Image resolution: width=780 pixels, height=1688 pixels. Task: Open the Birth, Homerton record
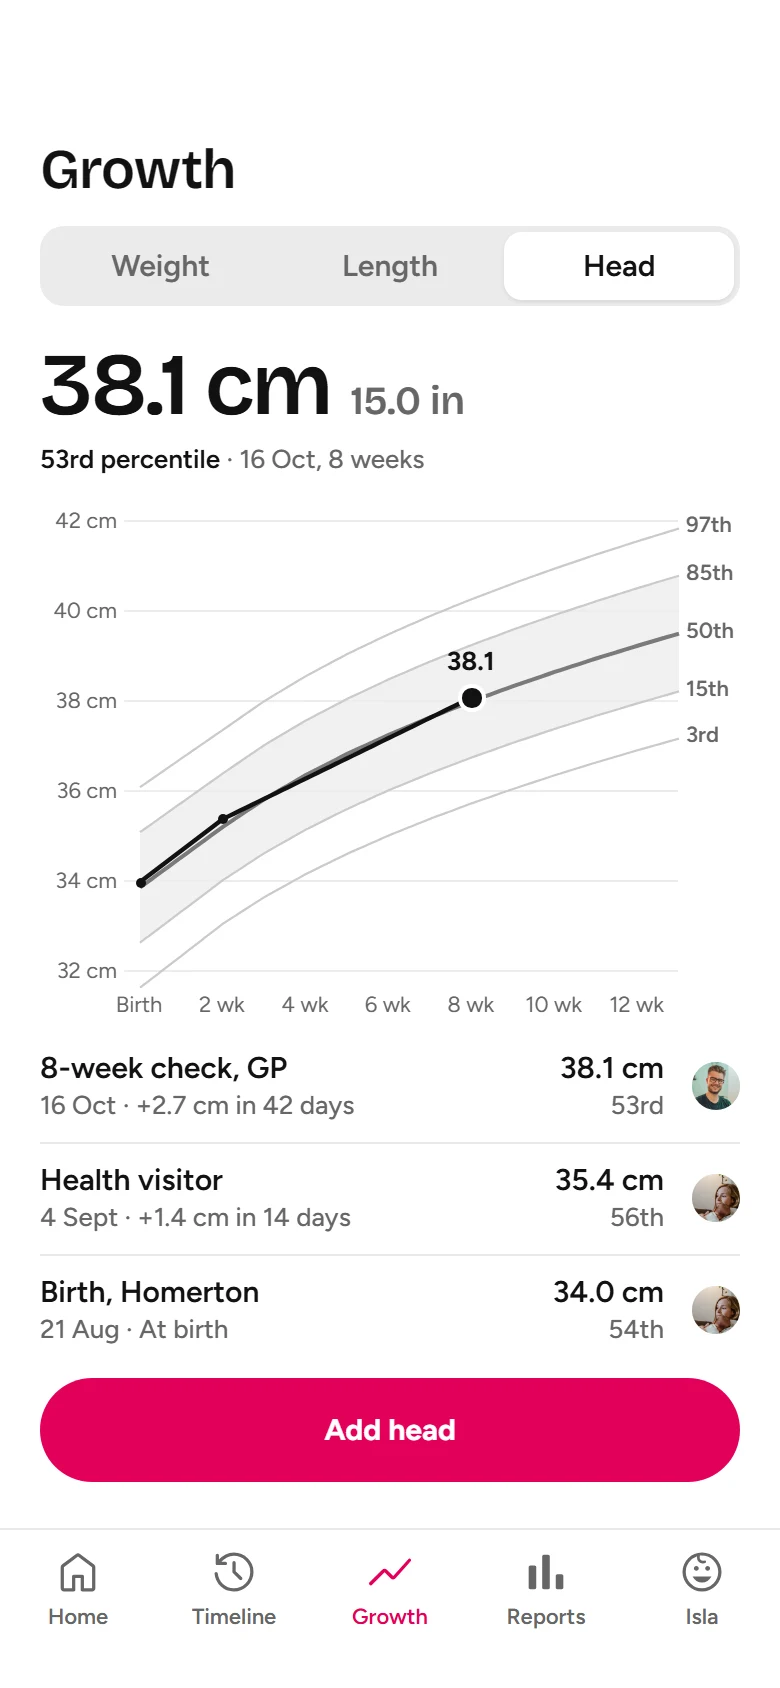390,1311
